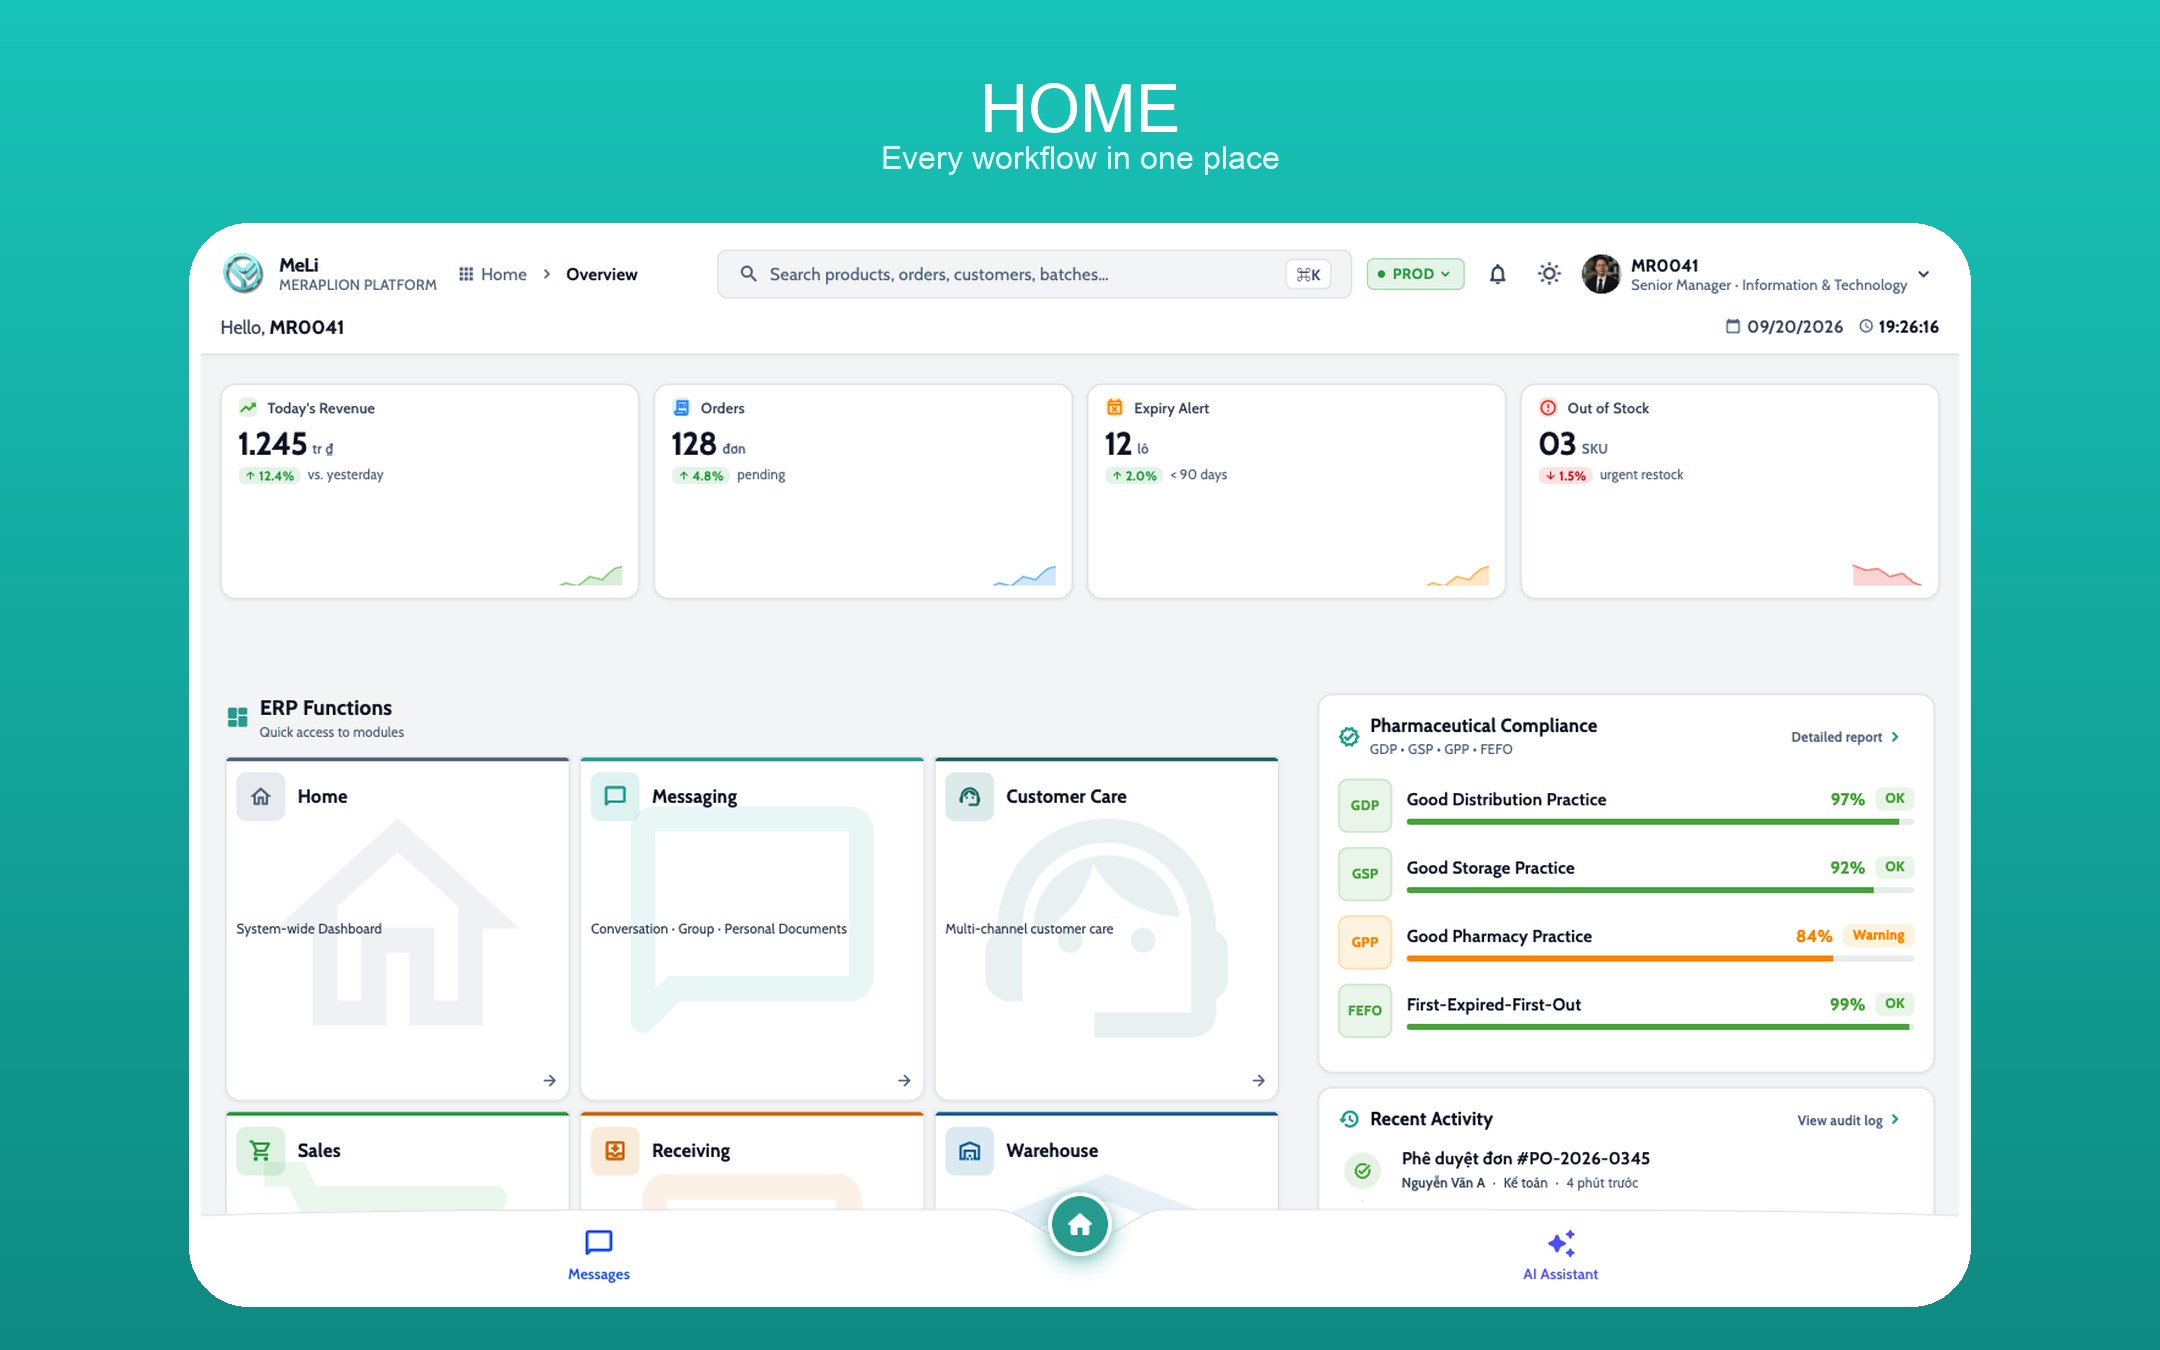Open the Customer Care headset icon

pos(970,796)
